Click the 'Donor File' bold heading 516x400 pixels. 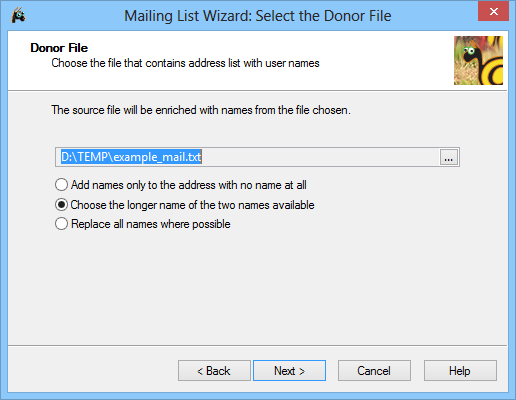click(59, 48)
